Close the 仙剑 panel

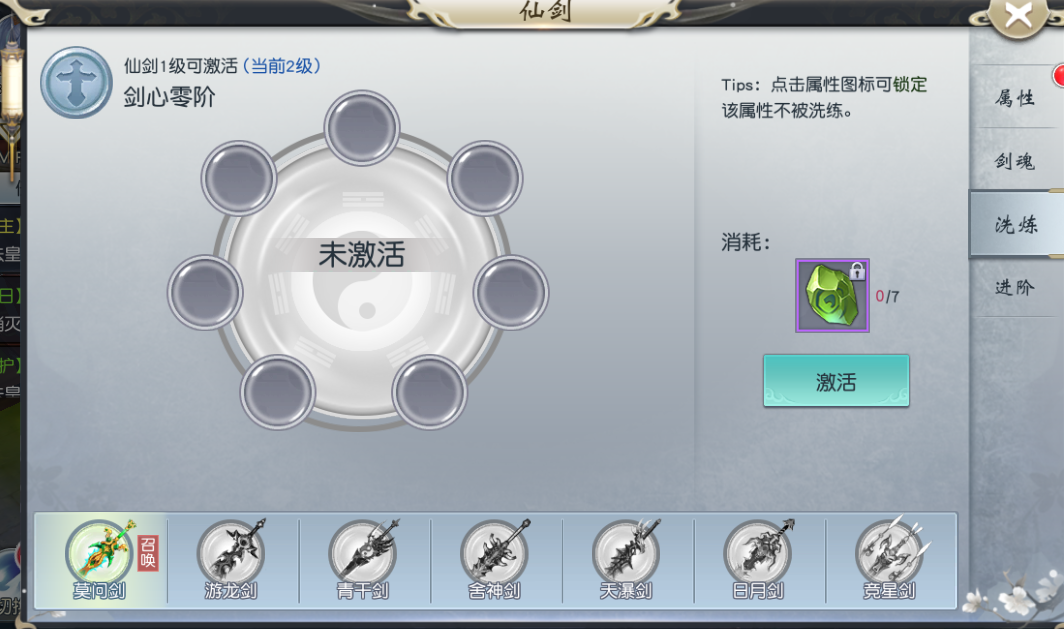click(1019, 15)
